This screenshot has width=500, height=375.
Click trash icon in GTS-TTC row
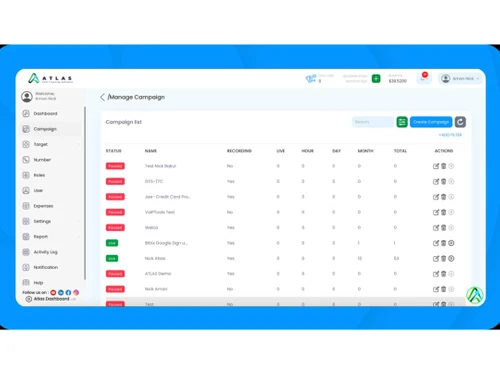pos(444,181)
